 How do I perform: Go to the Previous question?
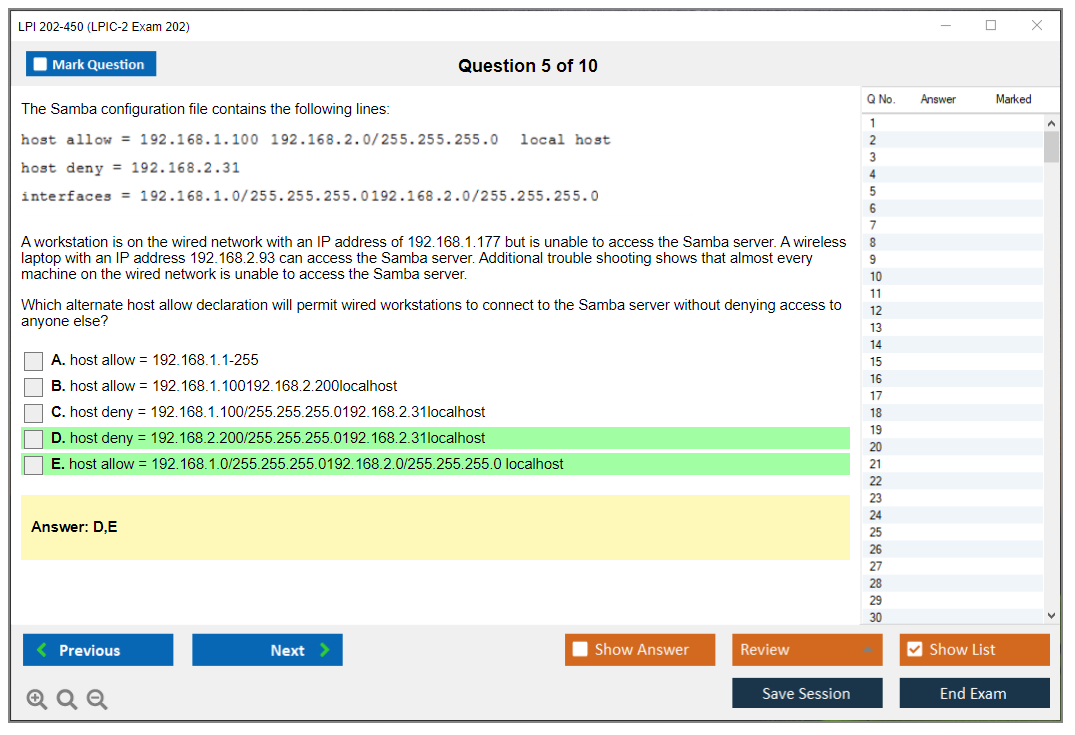point(98,650)
